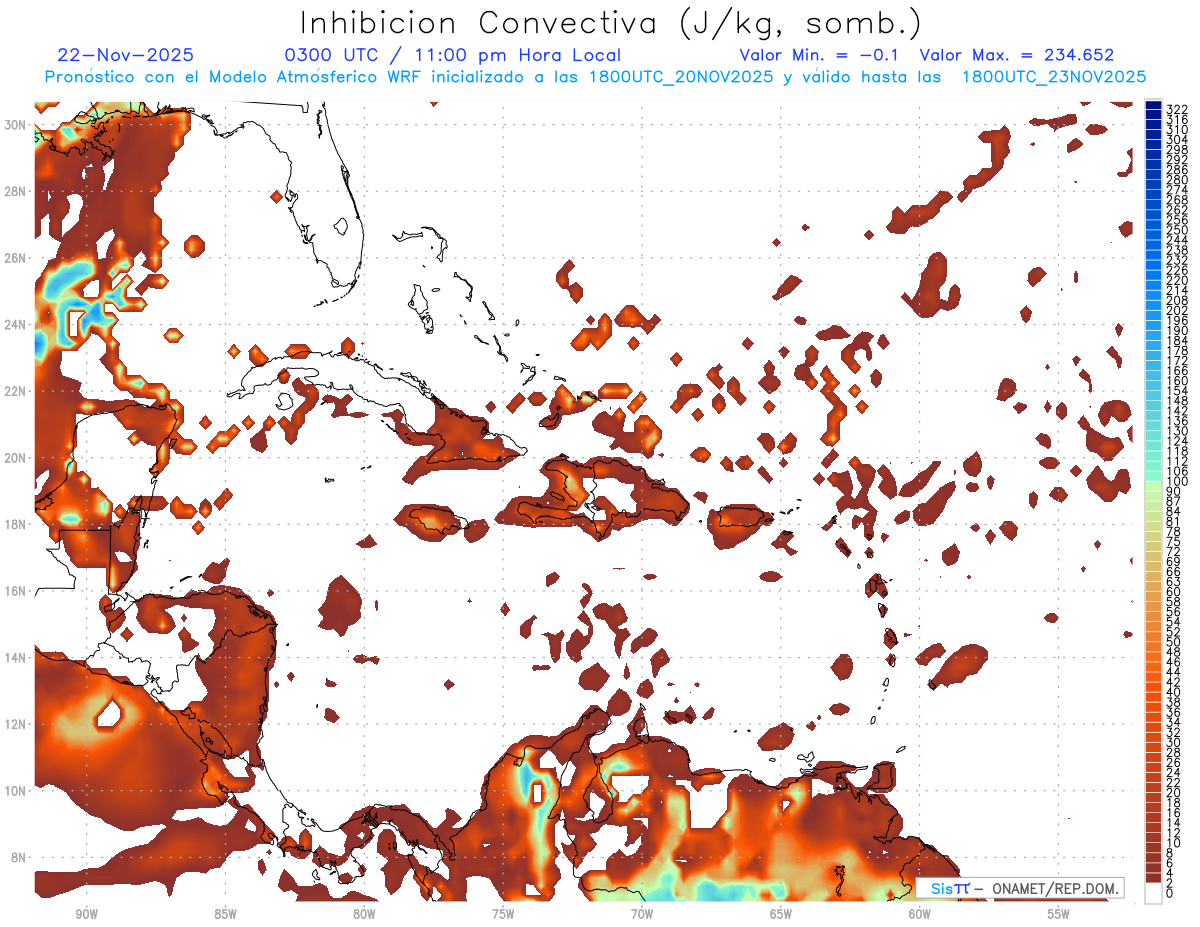The image size is (1200, 927).
Task: Click the 55W longitude label
Action: pyautogui.click(x=1059, y=914)
